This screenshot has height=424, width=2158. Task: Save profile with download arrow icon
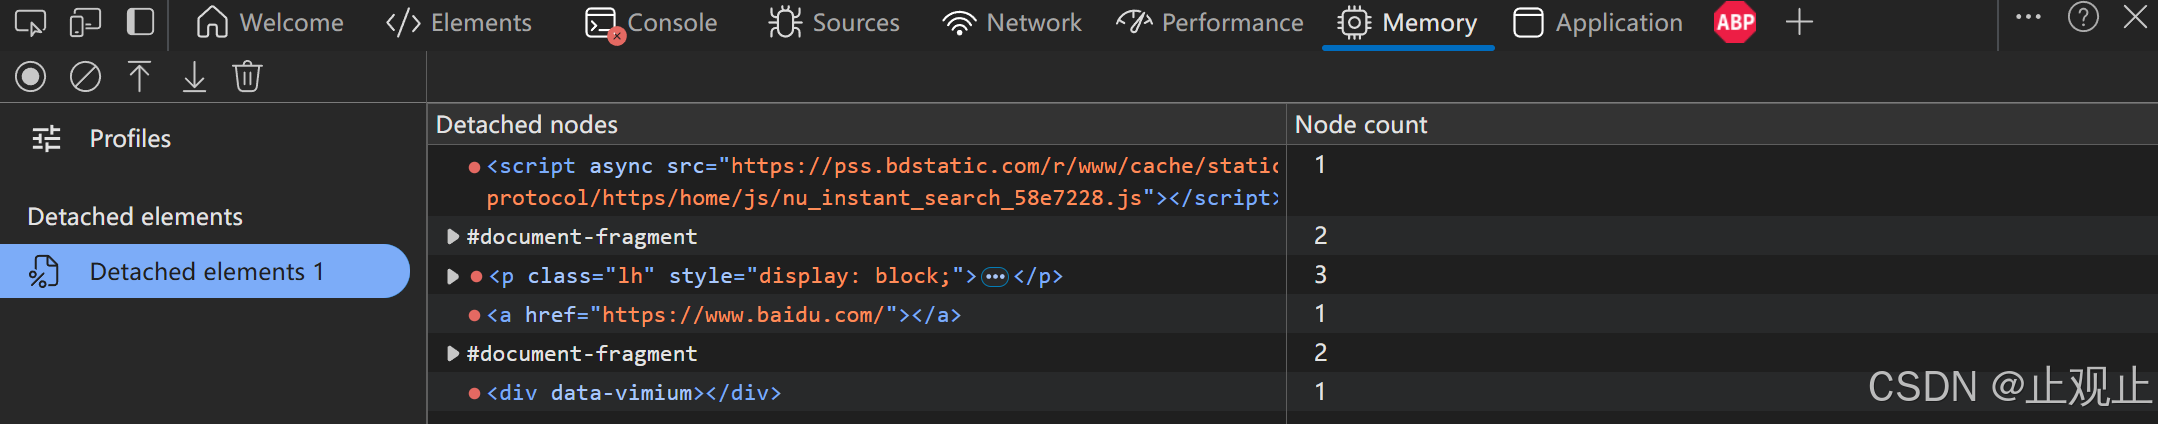pyautogui.click(x=194, y=76)
